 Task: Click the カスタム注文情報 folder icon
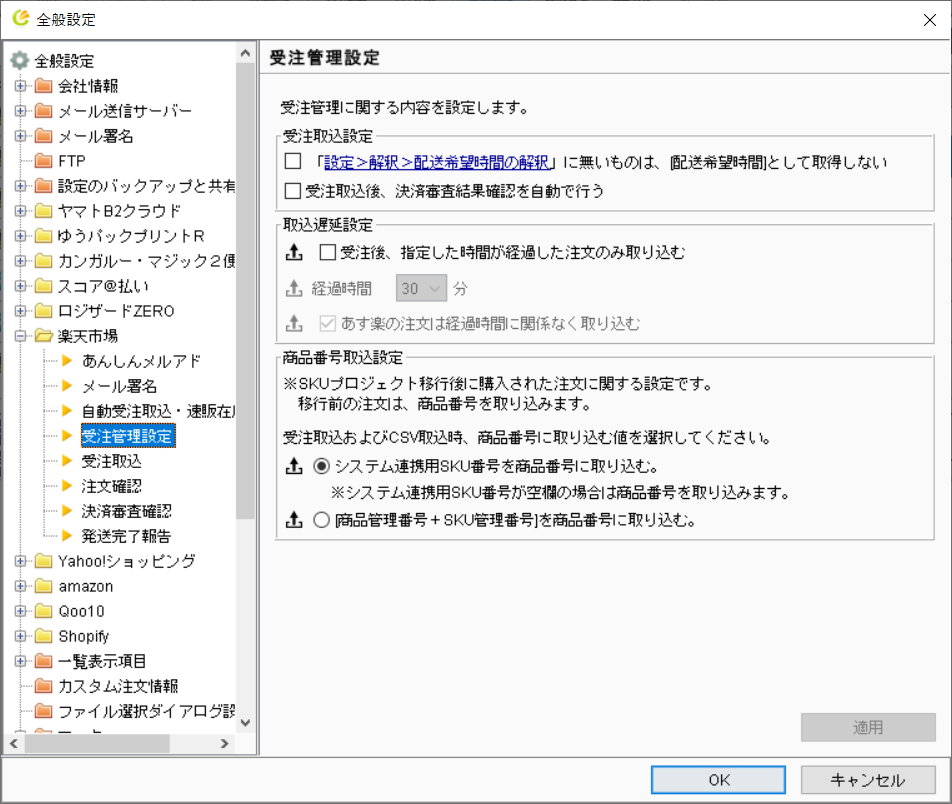click(43, 686)
